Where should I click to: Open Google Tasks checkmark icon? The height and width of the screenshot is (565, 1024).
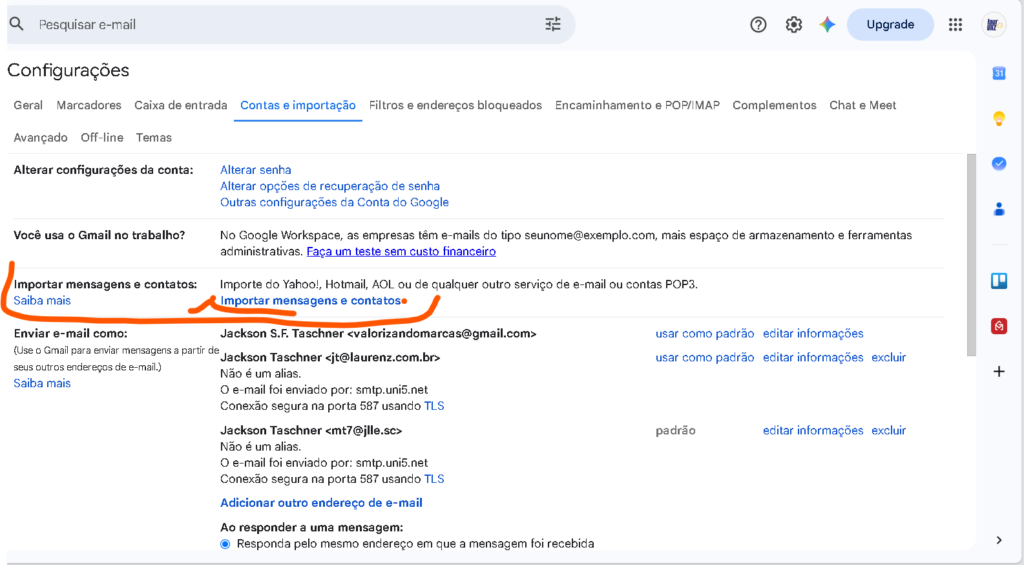pos(999,163)
